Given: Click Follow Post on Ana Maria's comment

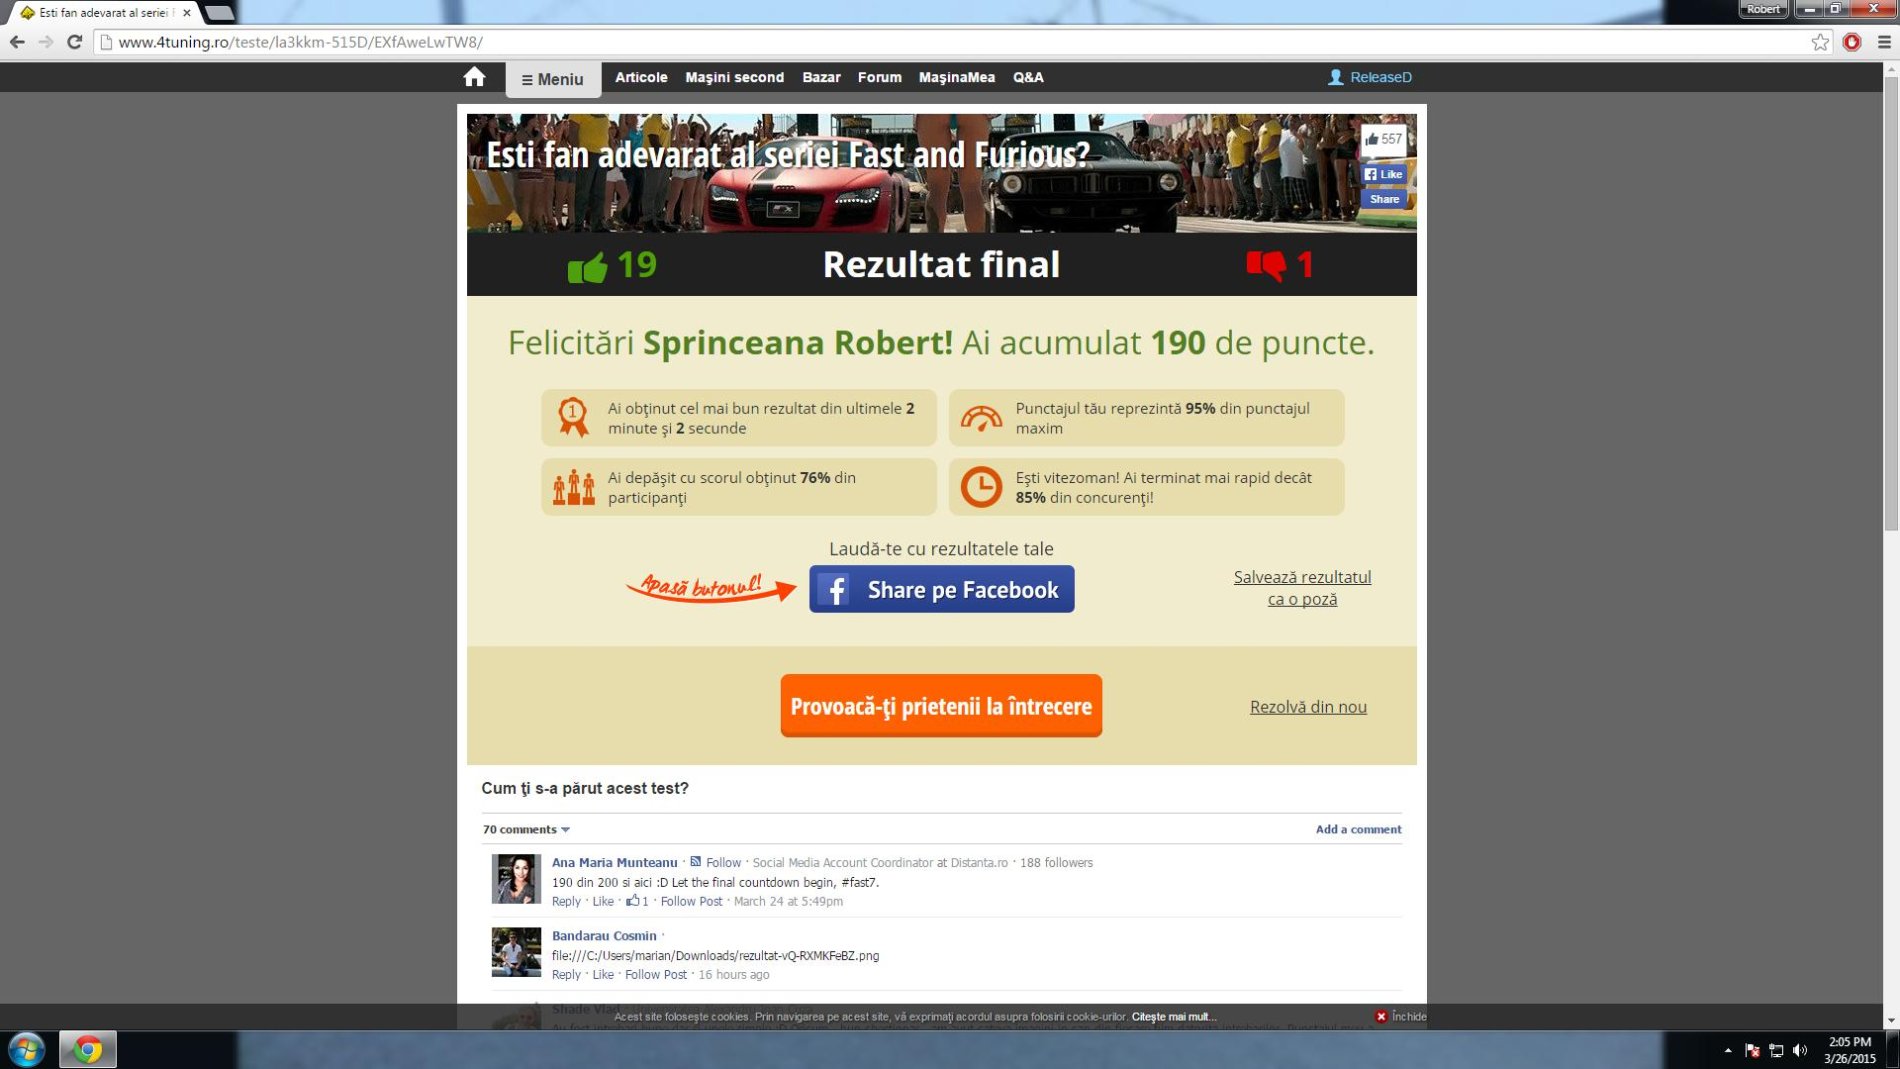Looking at the screenshot, I should 691,901.
